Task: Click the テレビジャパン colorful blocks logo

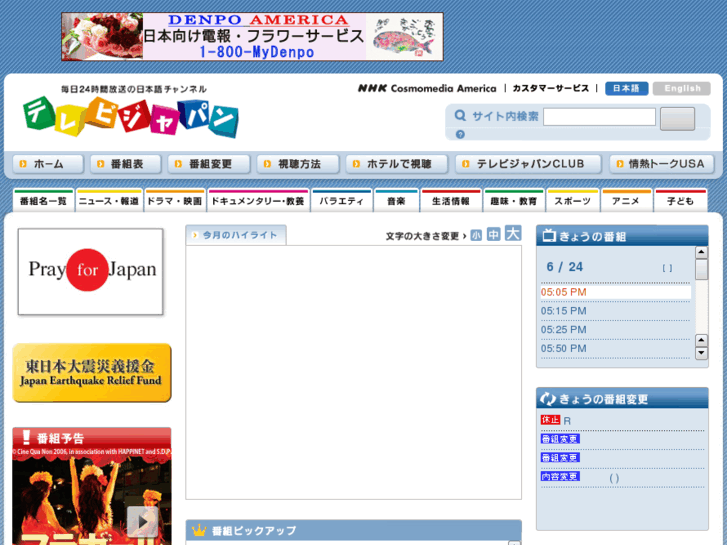Action: pyautogui.click(x=131, y=117)
